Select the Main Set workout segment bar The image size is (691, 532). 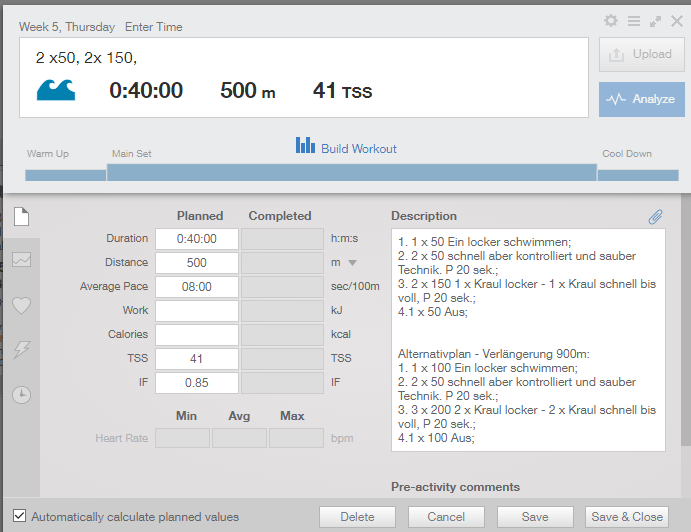click(350, 172)
